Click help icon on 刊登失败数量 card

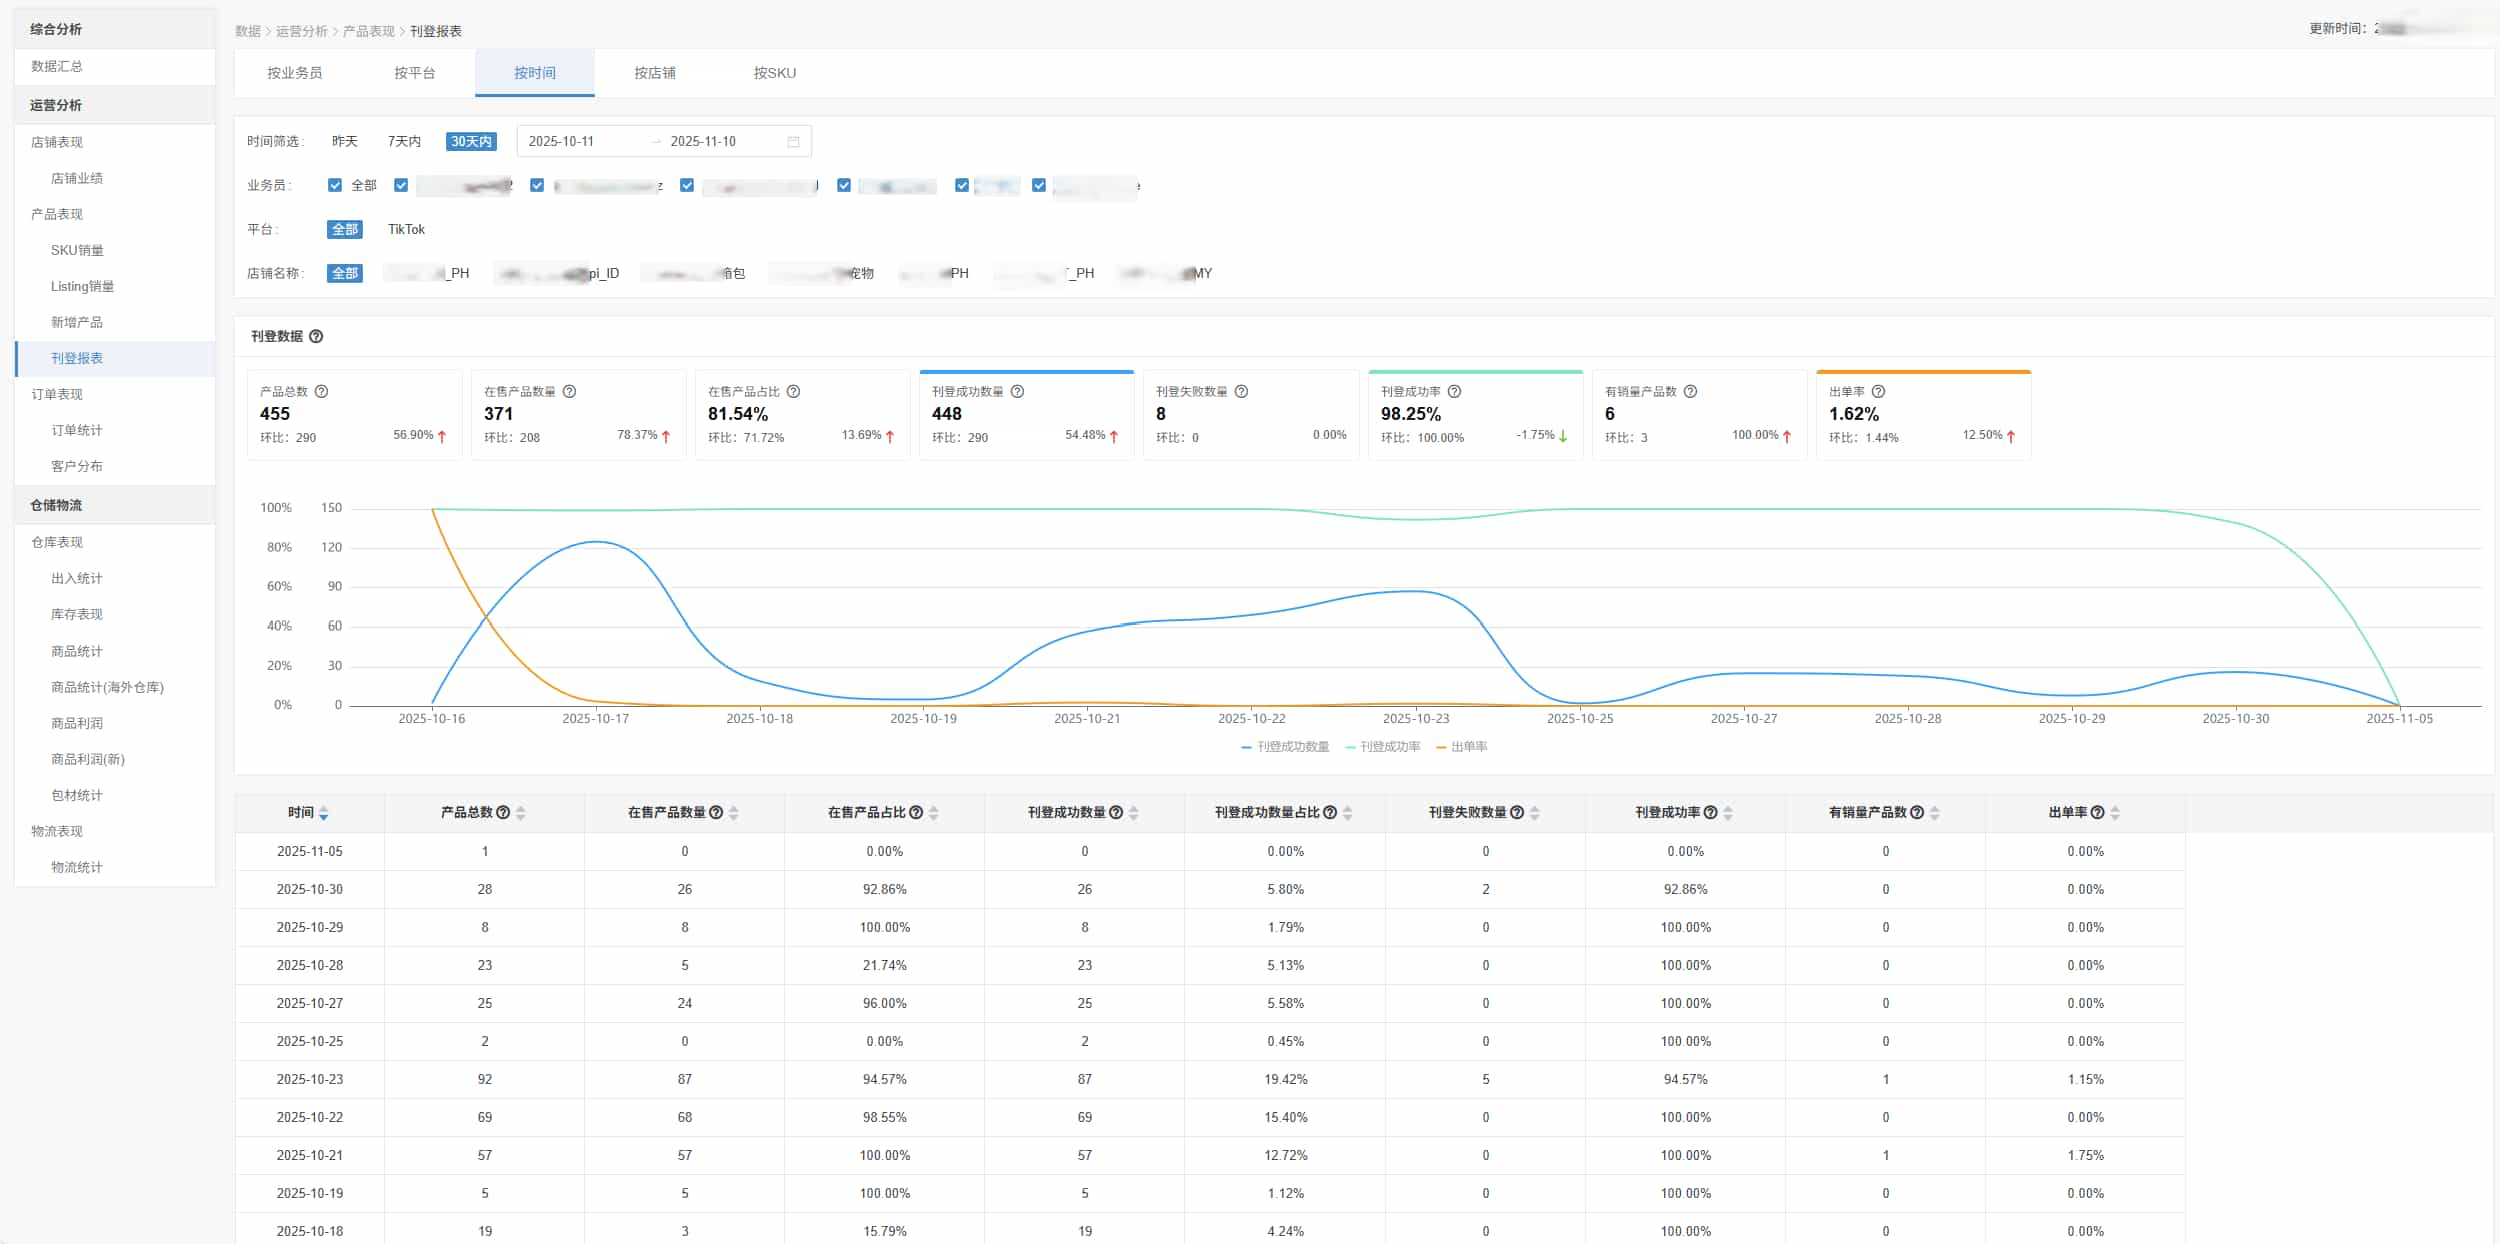coord(1241,391)
